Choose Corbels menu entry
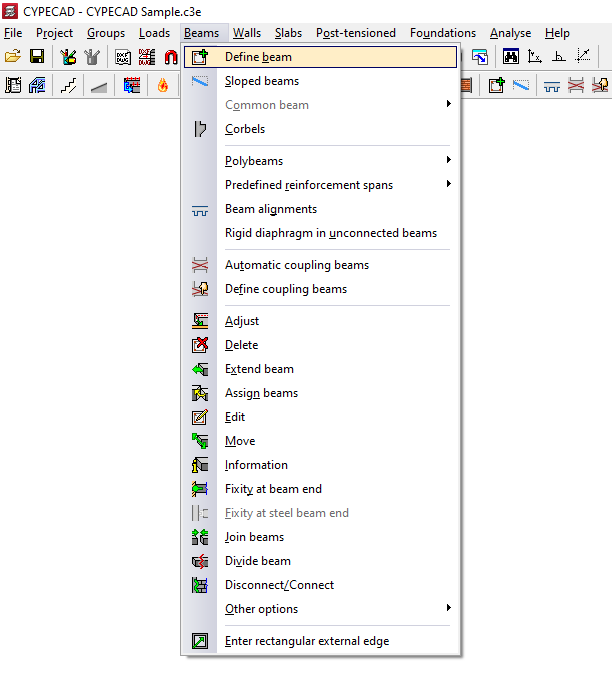The height and width of the screenshot is (699, 612). tap(320, 129)
